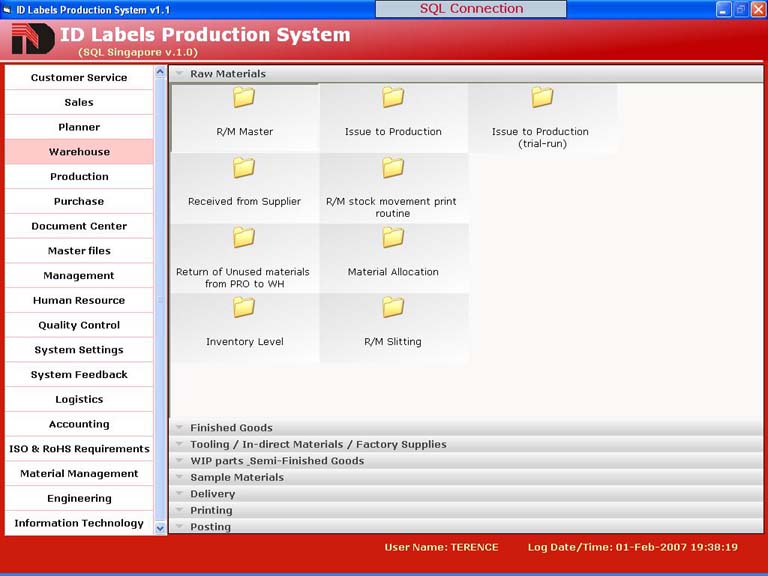The height and width of the screenshot is (576, 768).
Task: Open the Issue to Production folder icon
Action: tap(393, 98)
